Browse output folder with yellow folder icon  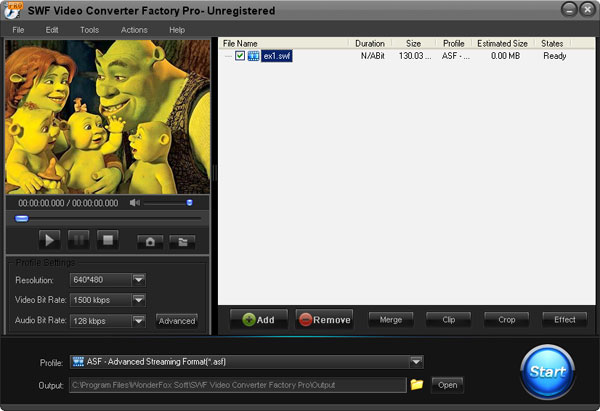pyautogui.click(x=417, y=384)
